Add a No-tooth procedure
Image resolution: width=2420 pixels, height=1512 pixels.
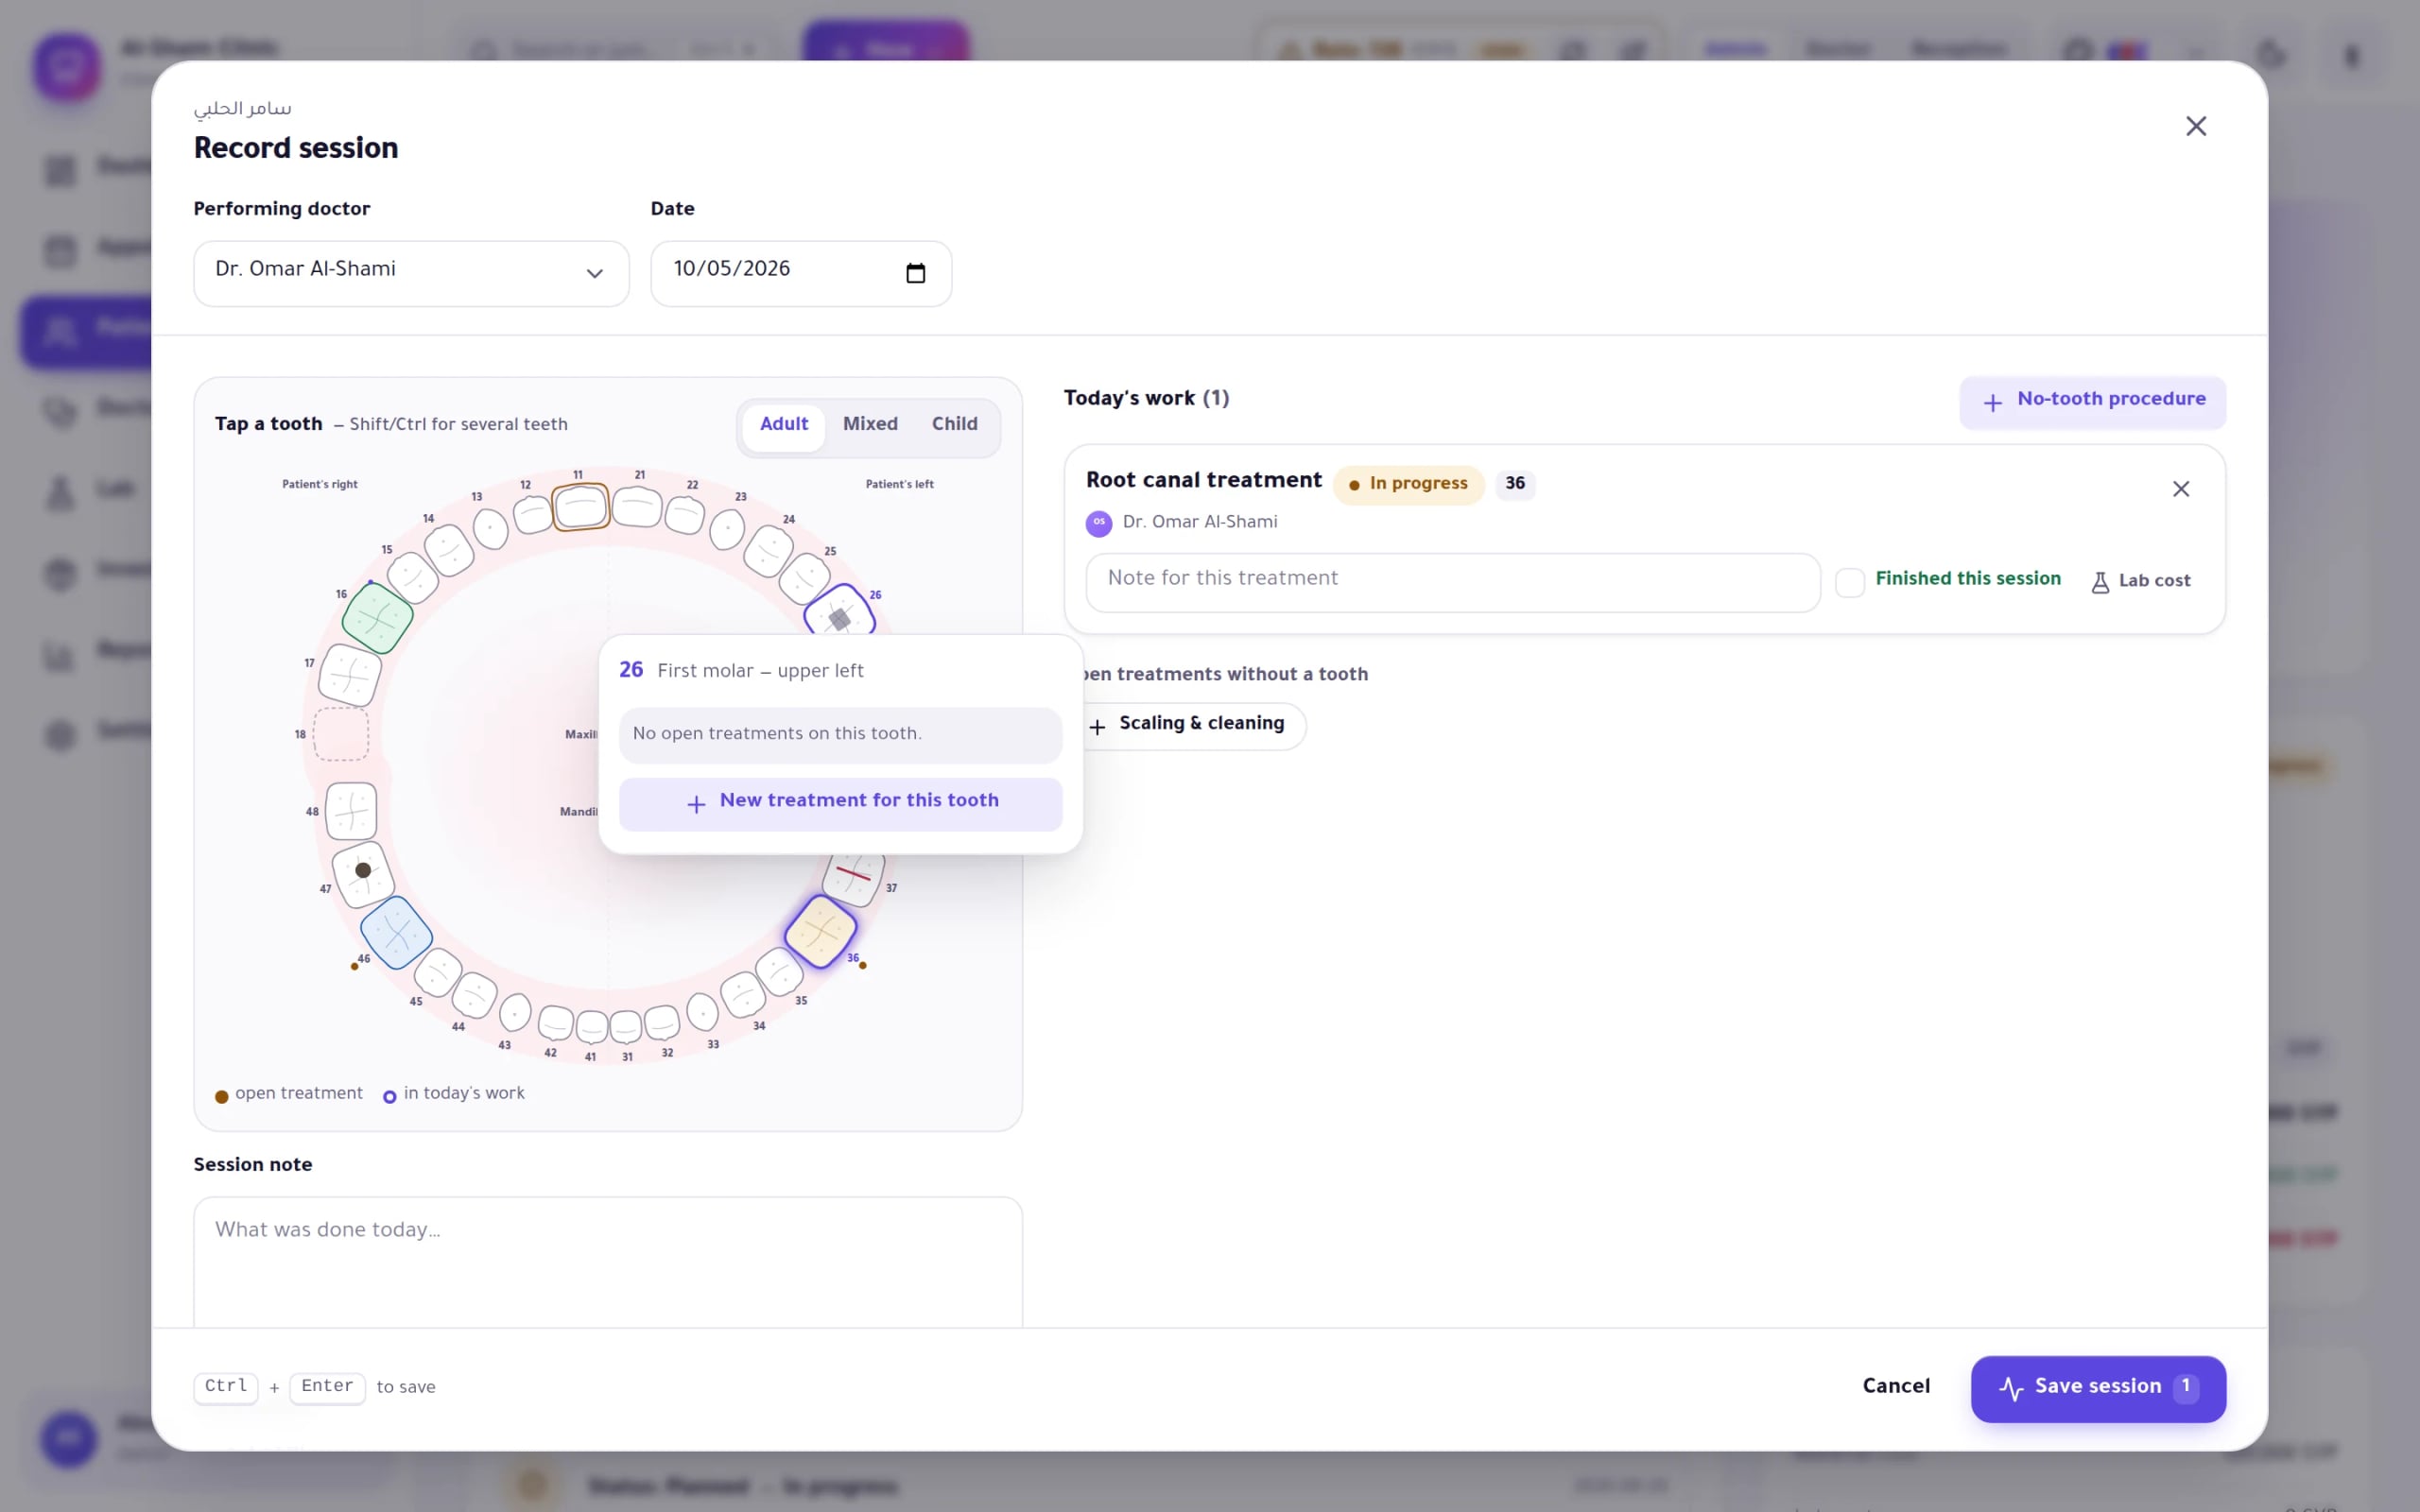[2092, 401]
